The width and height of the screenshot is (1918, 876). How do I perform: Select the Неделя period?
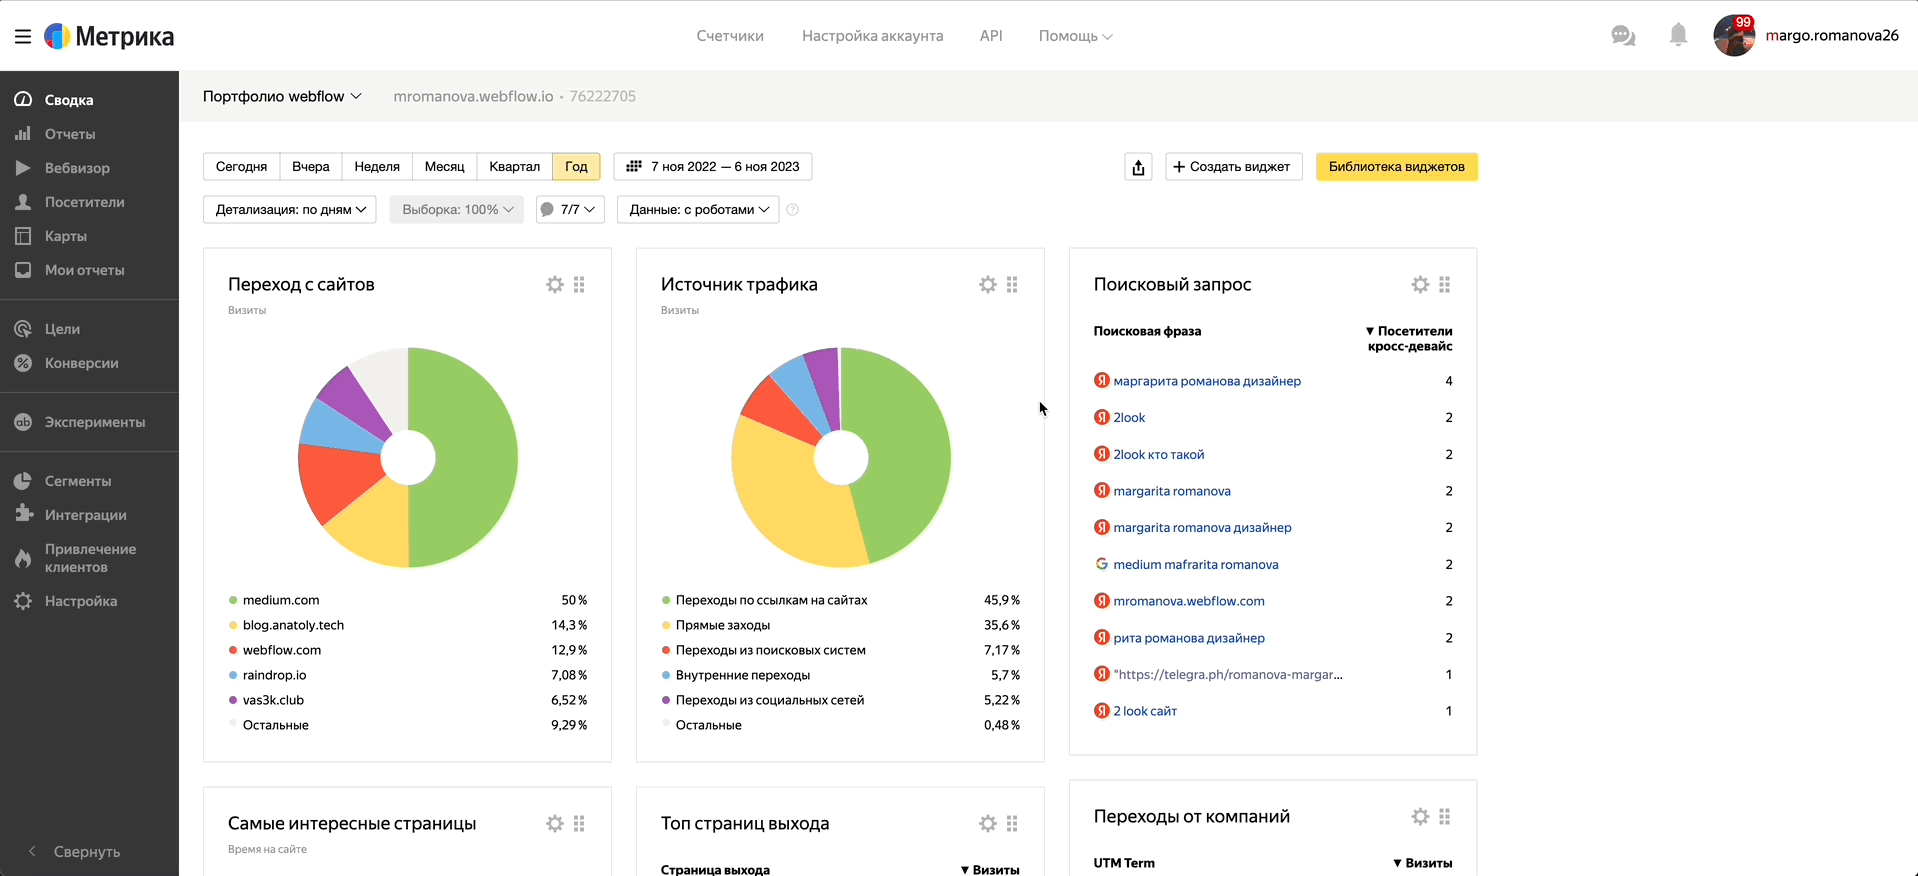tap(377, 167)
